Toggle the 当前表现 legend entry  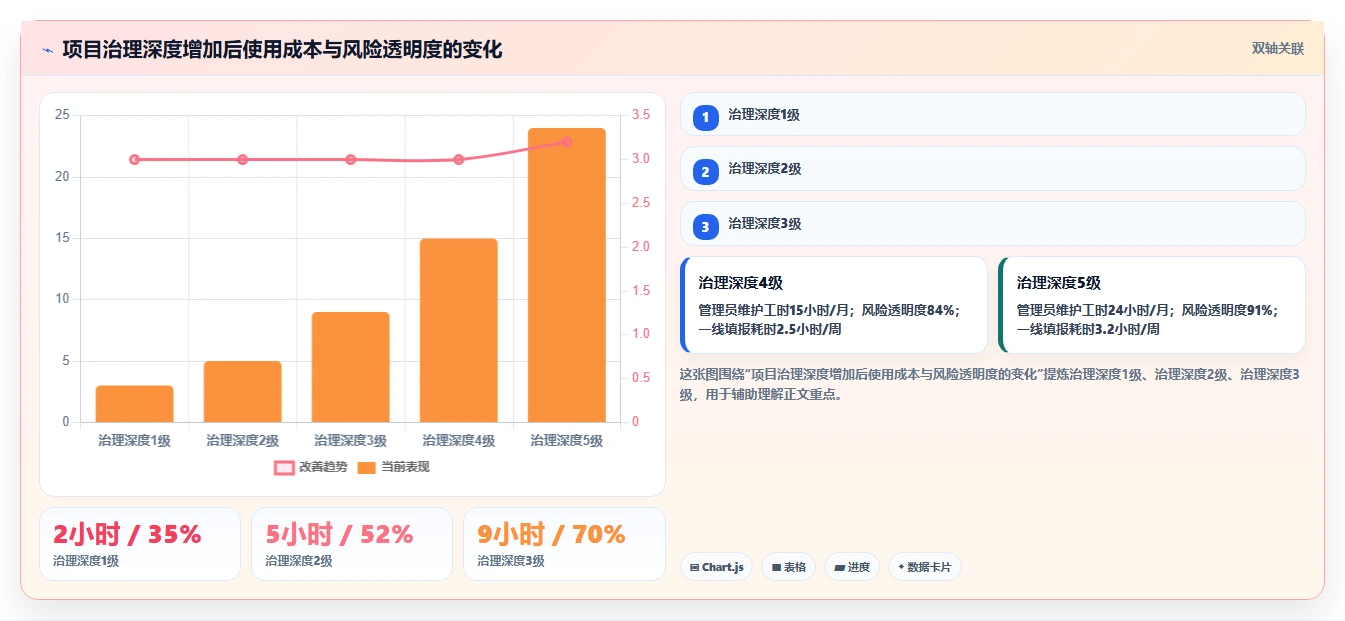click(x=393, y=467)
